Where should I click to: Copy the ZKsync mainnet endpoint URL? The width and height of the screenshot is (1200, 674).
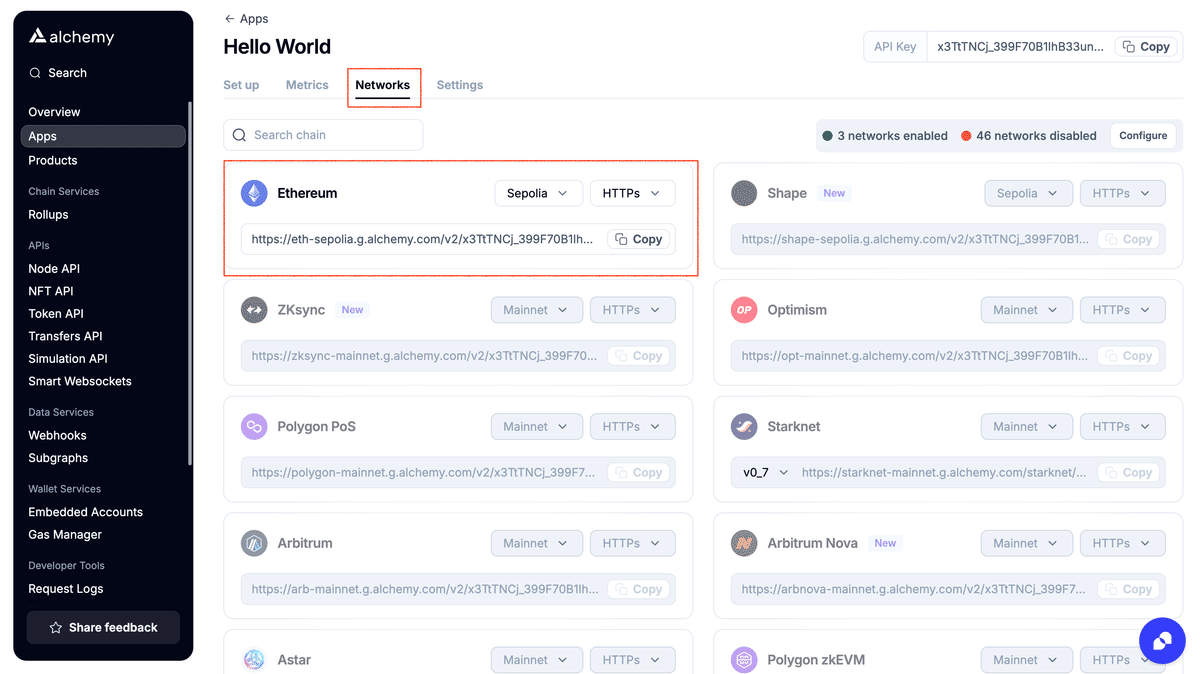tap(638, 356)
